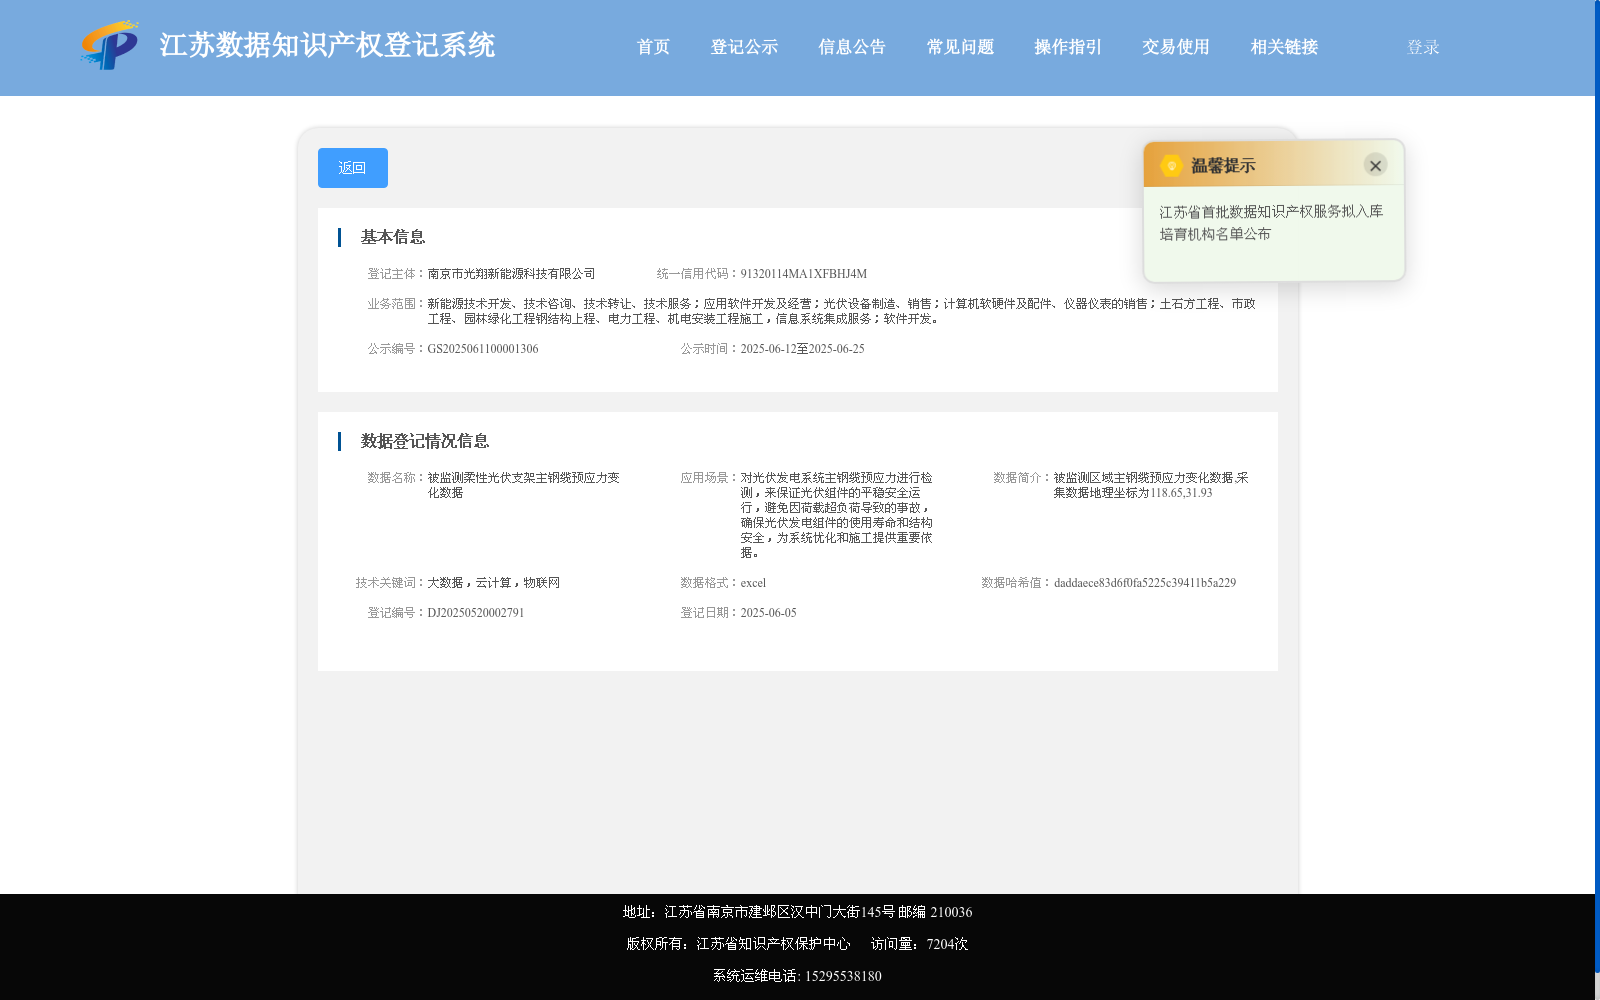The image size is (1600, 1000).
Task: Select keywords 大数据，云计算，物联网
Action: 493,583
